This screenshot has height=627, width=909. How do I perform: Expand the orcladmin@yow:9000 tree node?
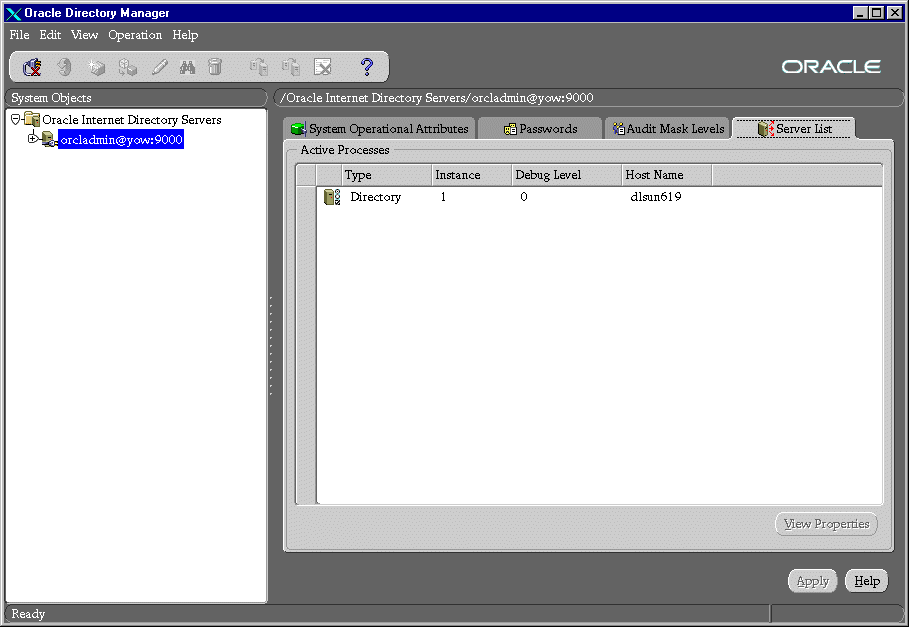click(x=32, y=139)
